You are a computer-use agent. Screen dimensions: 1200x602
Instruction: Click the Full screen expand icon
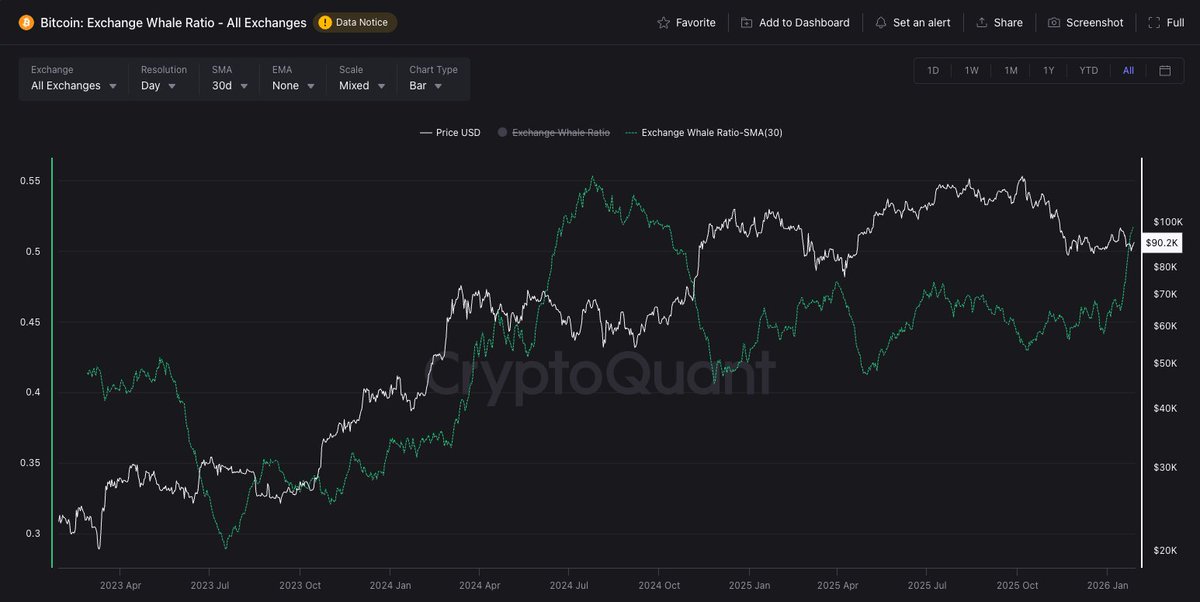point(1153,22)
